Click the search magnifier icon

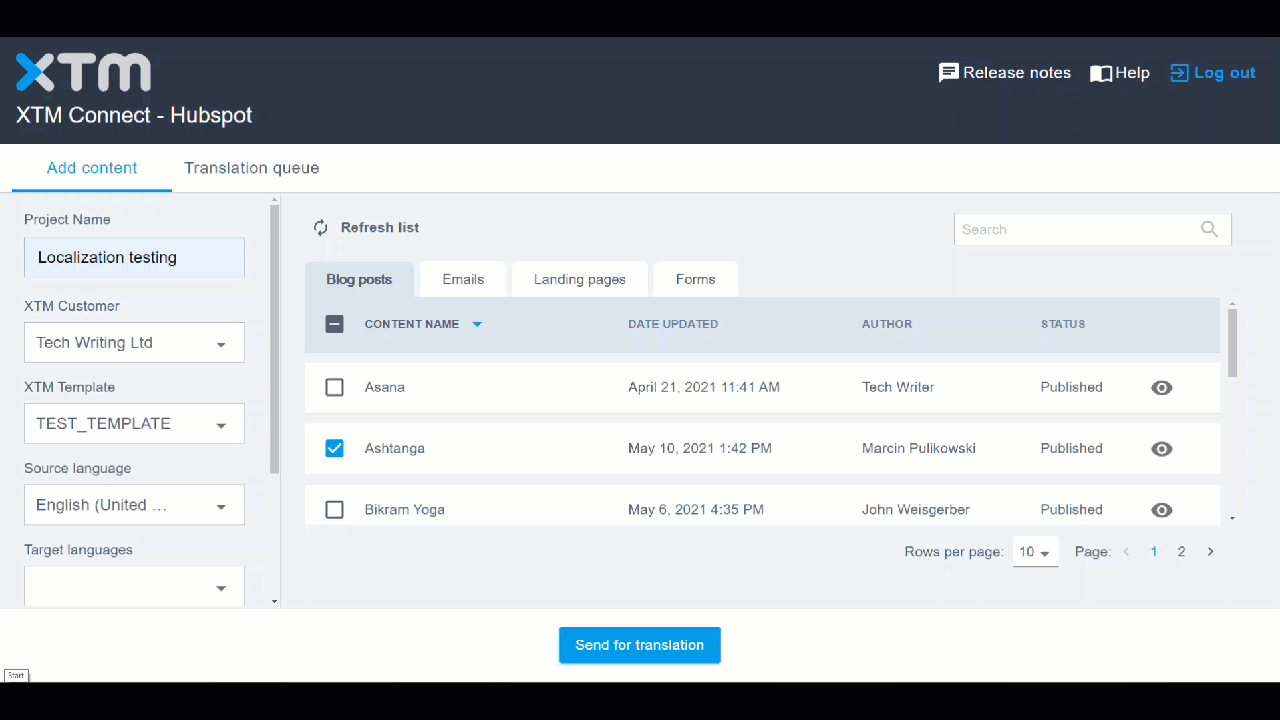(x=1209, y=229)
